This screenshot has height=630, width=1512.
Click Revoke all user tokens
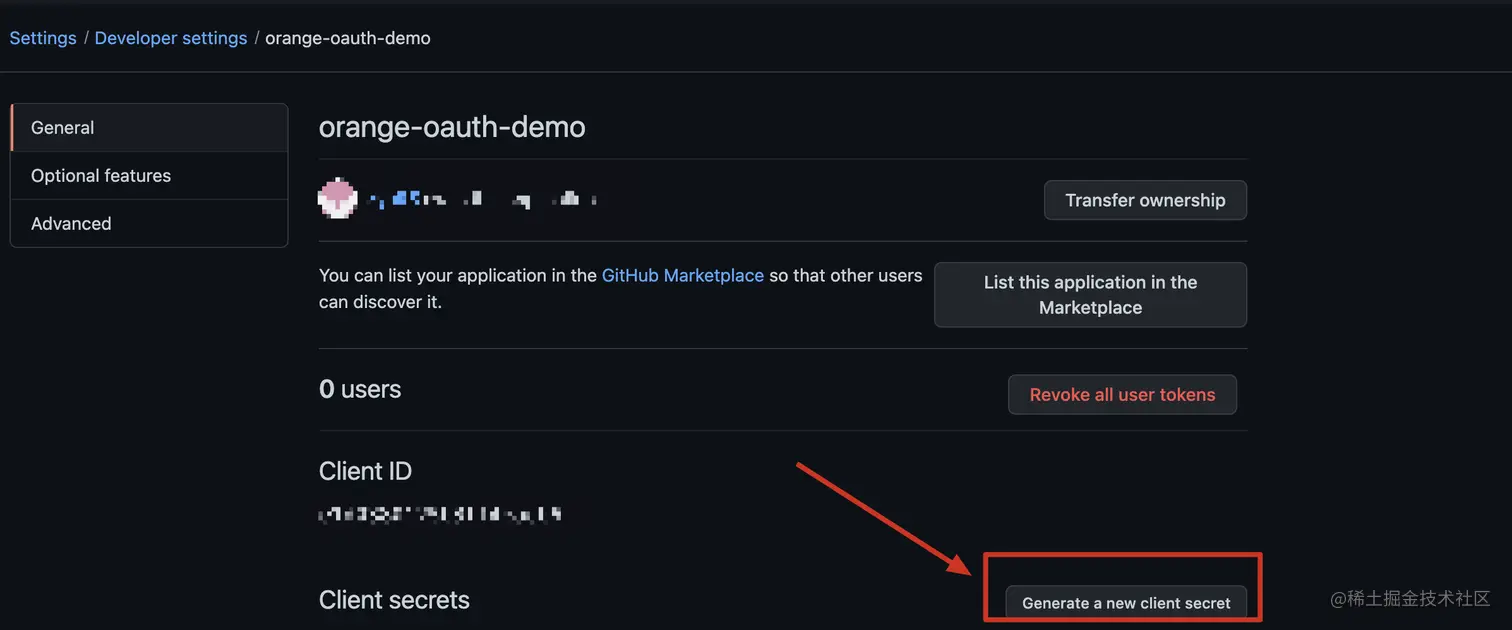[x=1122, y=395]
